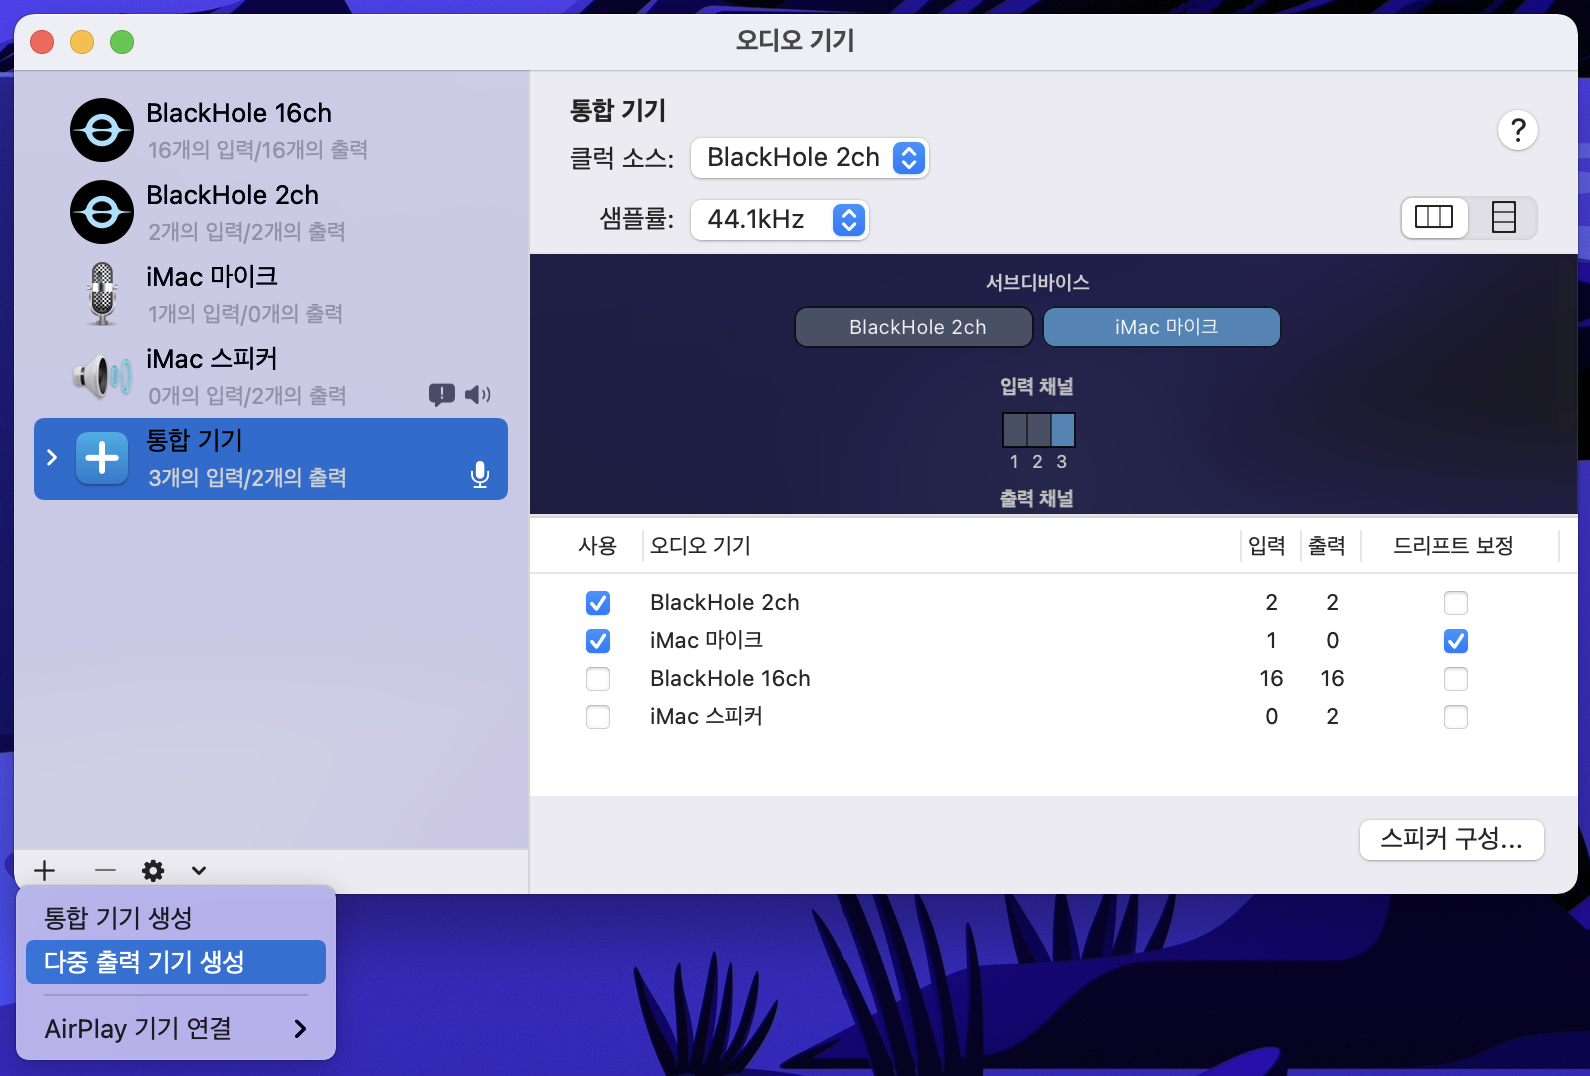Select iMac 마이크 subdevice tab

[1162, 327]
